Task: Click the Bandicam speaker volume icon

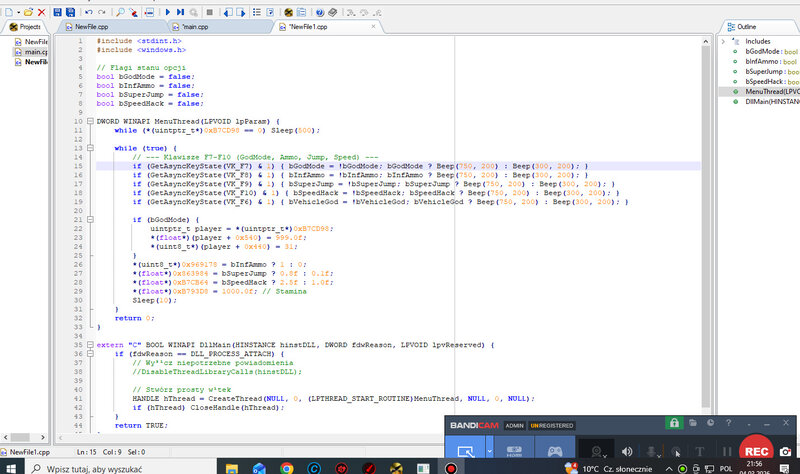Action: pos(627,452)
